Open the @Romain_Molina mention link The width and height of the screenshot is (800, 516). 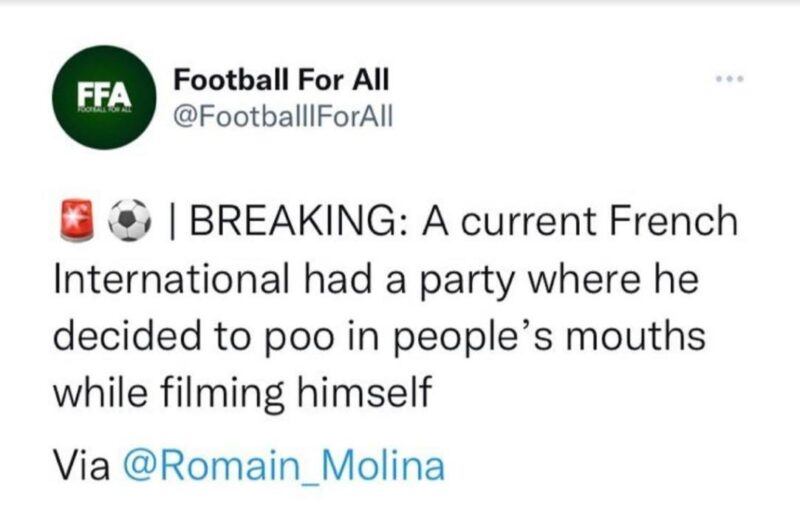pyautogui.click(x=284, y=466)
